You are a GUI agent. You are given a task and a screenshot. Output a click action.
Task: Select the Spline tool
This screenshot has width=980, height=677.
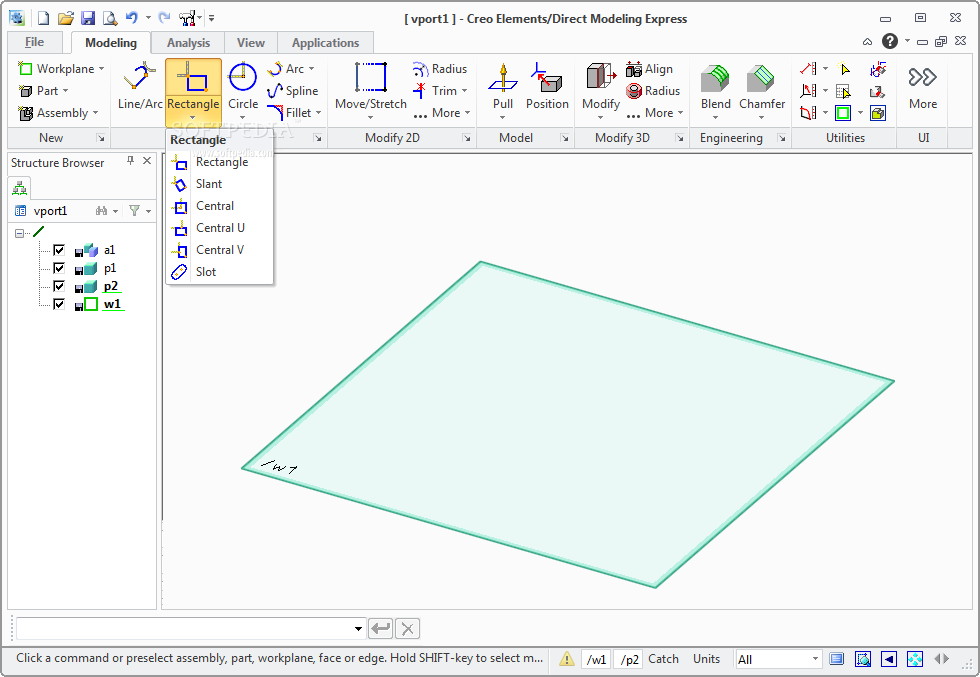pos(292,91)
